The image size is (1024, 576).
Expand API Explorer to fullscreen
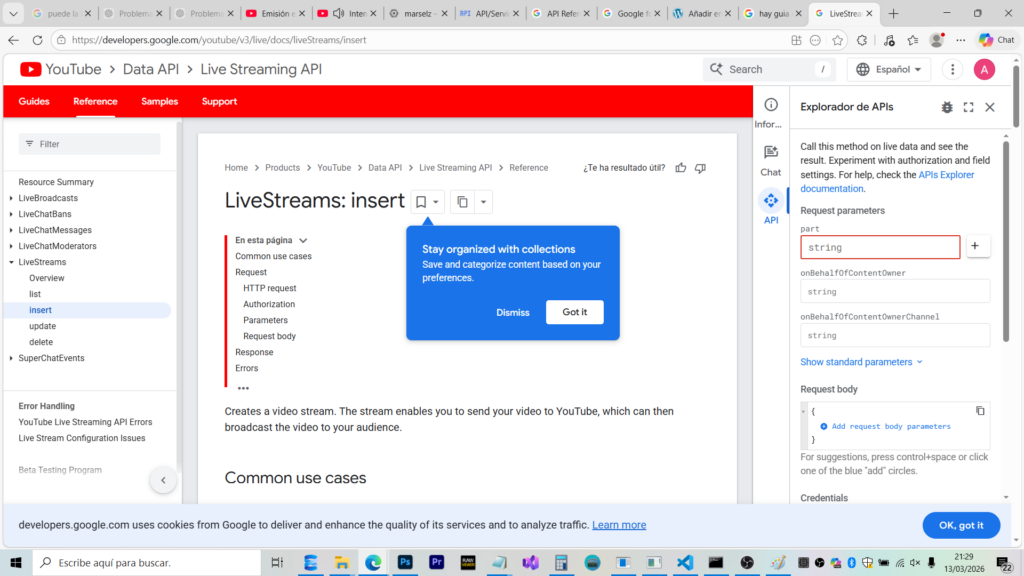tap(968, 107)
